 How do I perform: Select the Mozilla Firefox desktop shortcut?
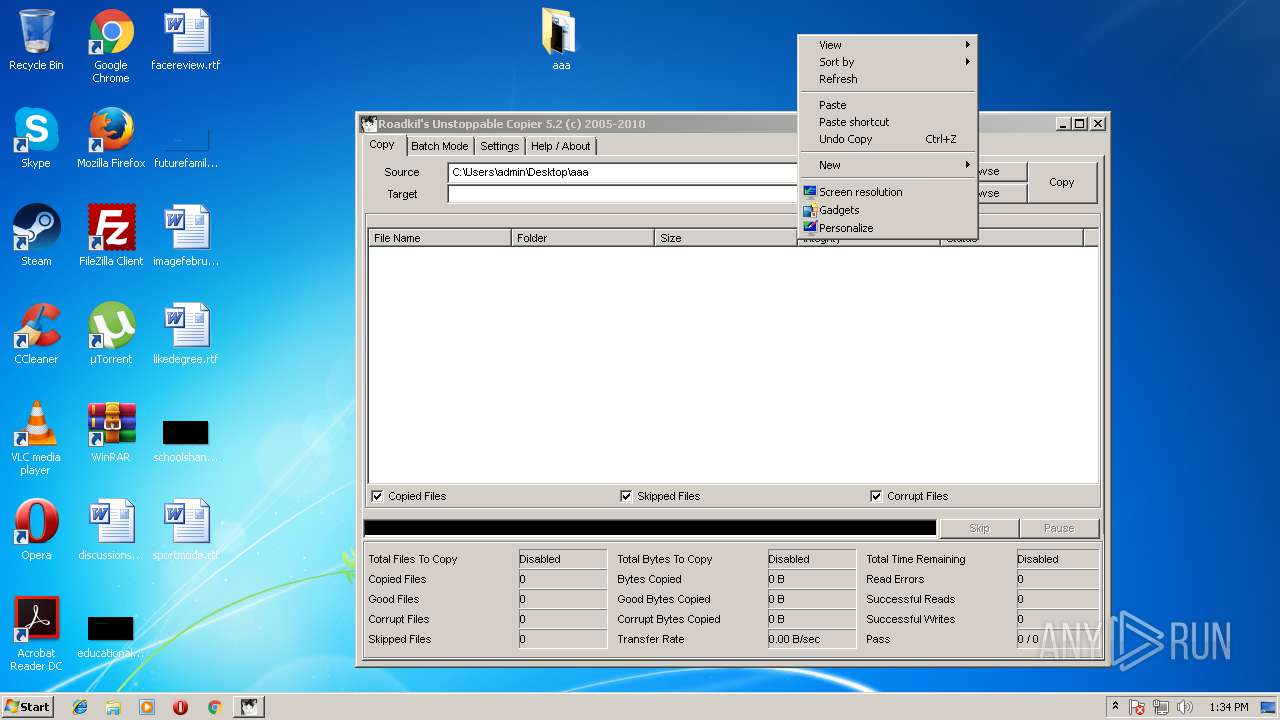[111, 138]
